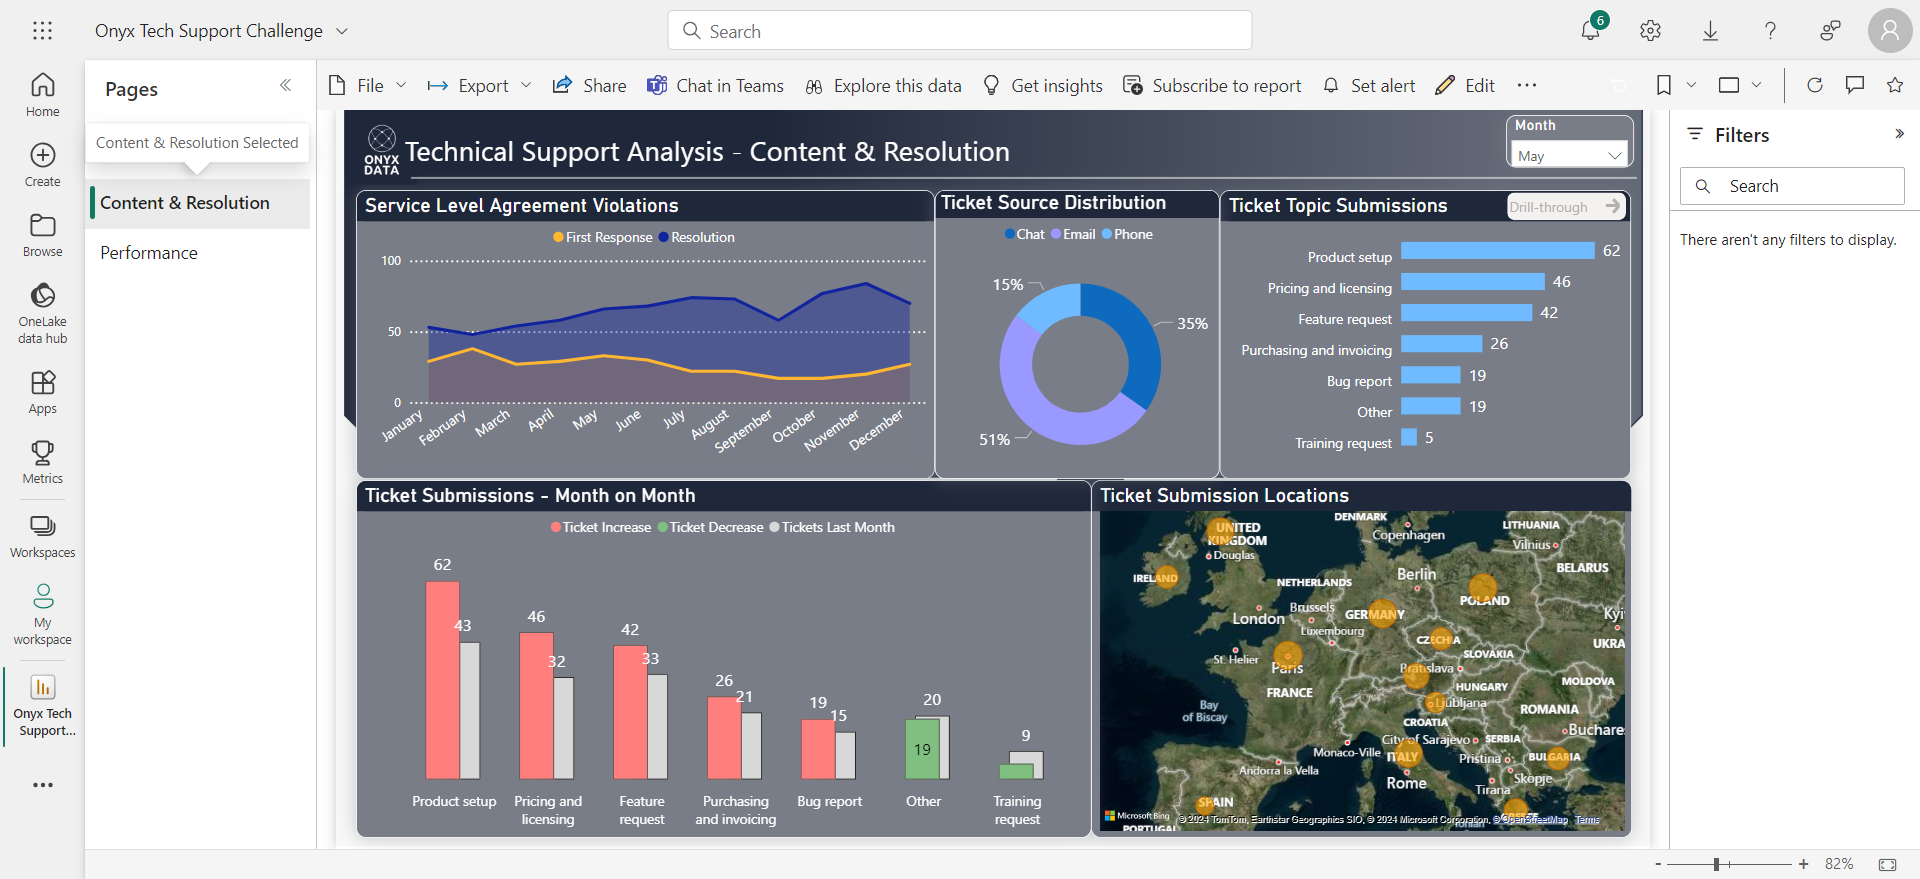Screen dimensions: 1920x879
Task: Open OneLake data hub
Action: (42, 313)
